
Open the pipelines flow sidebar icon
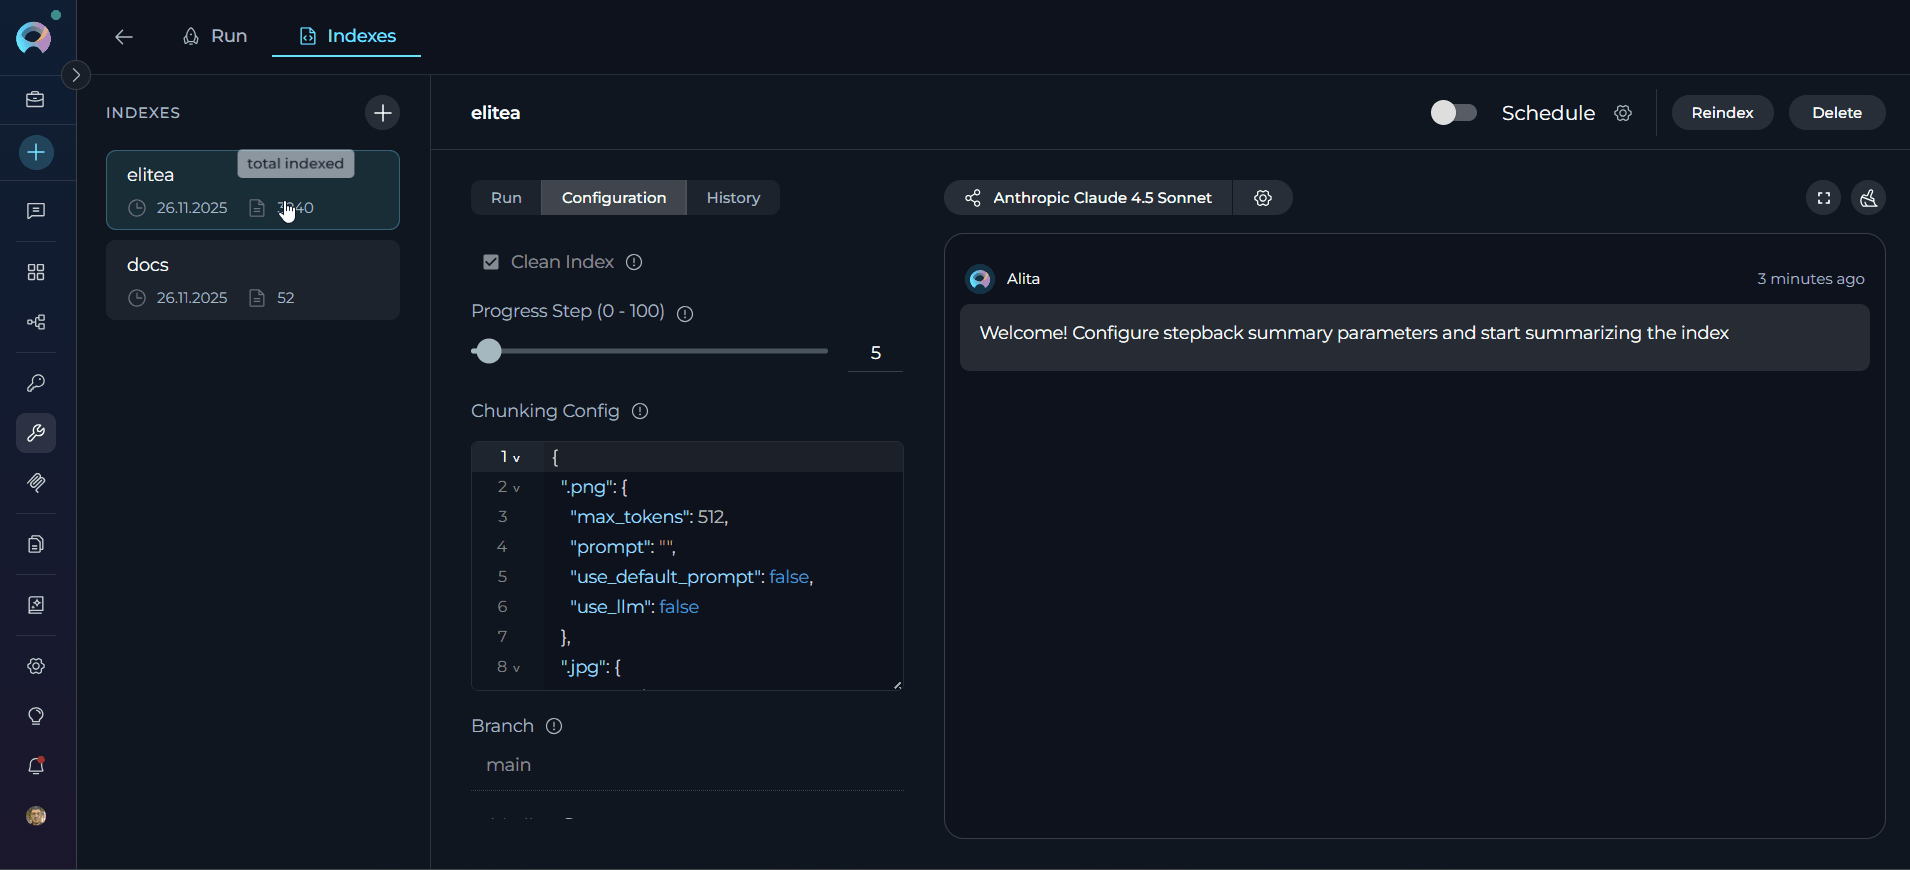(x=36, y=322)
